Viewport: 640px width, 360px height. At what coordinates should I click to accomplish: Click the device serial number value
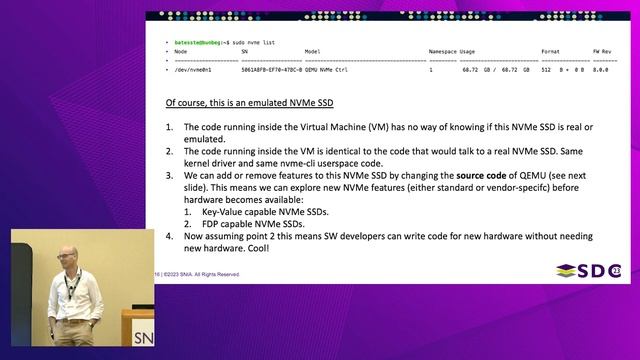(271, 70)
